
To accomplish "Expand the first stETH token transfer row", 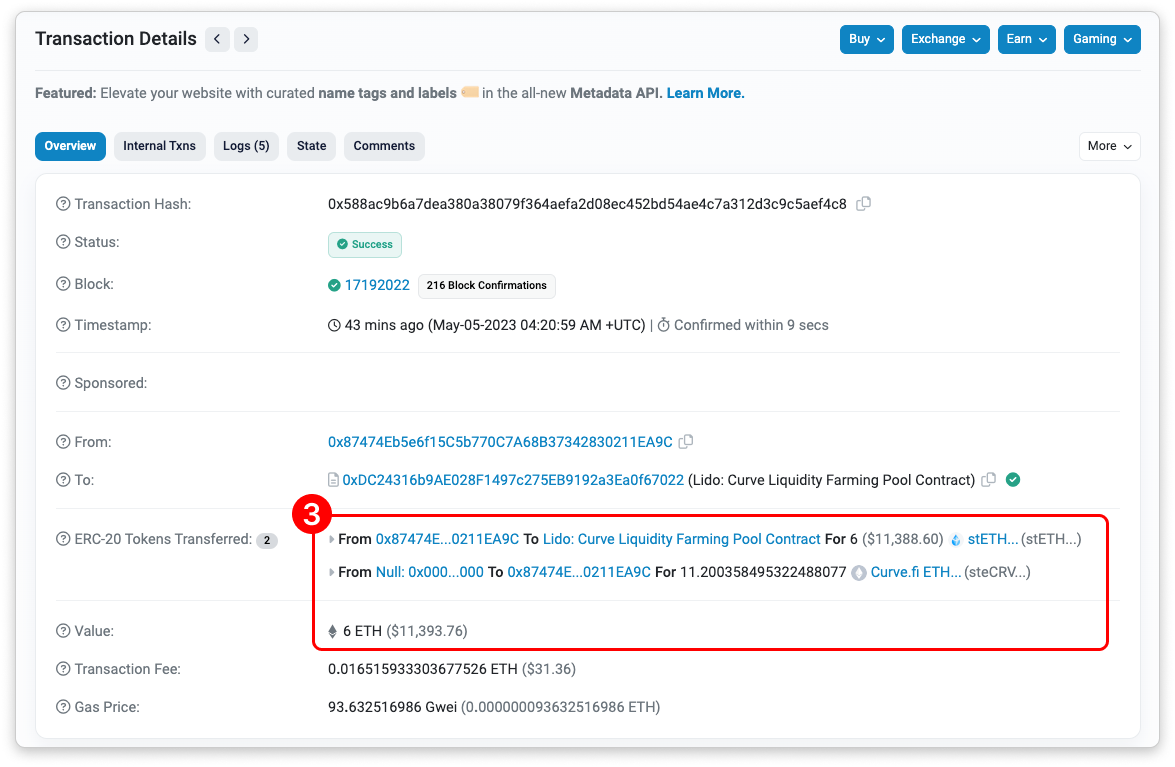I will (x=333, y=540).
